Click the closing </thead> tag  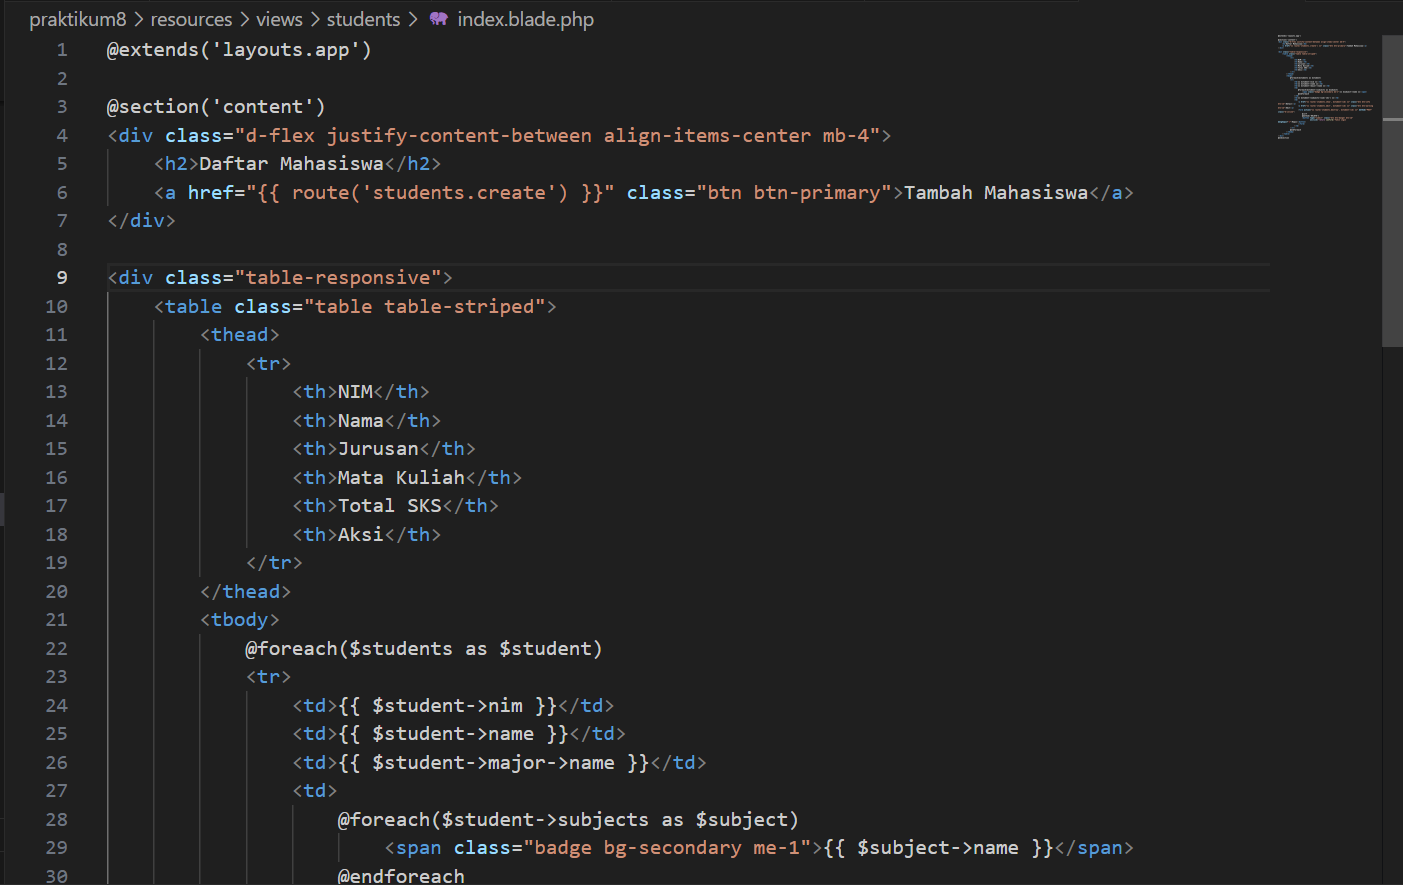point(245,592)
